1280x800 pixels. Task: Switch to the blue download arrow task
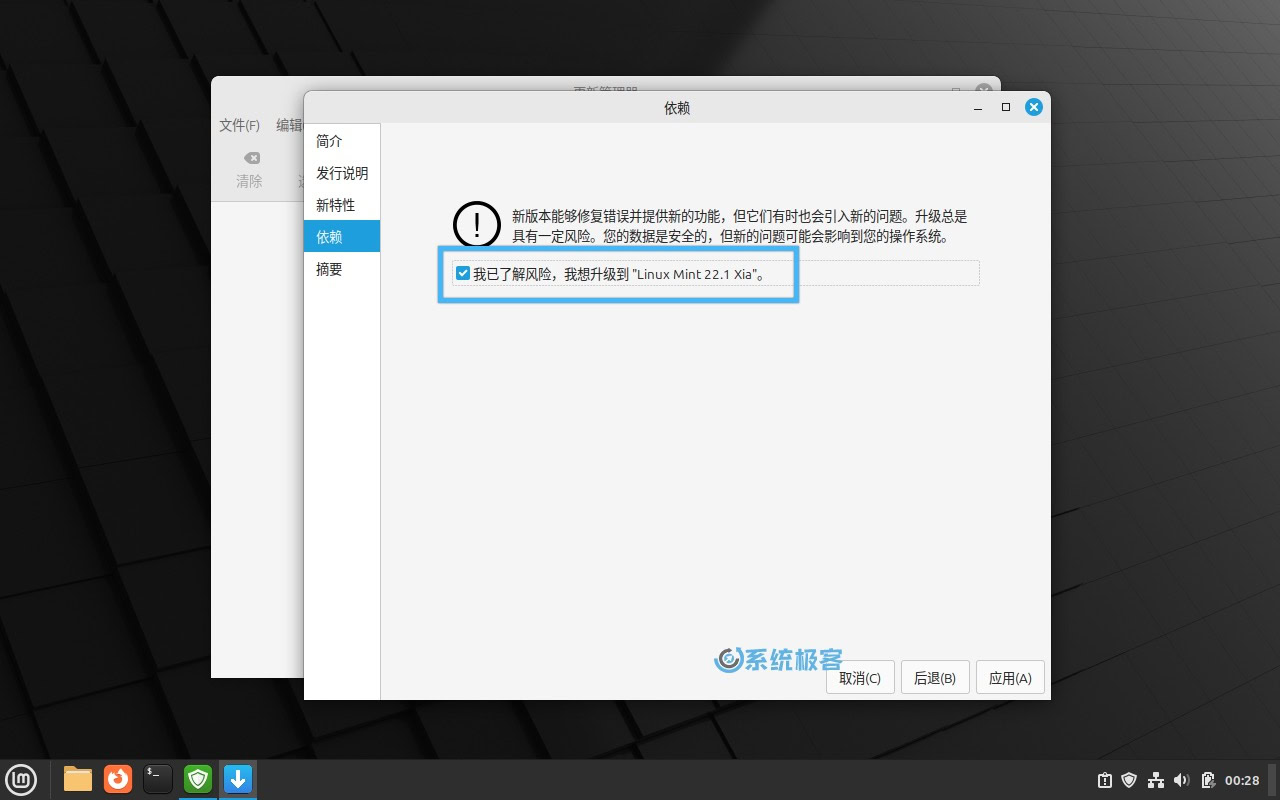point(238,778)
